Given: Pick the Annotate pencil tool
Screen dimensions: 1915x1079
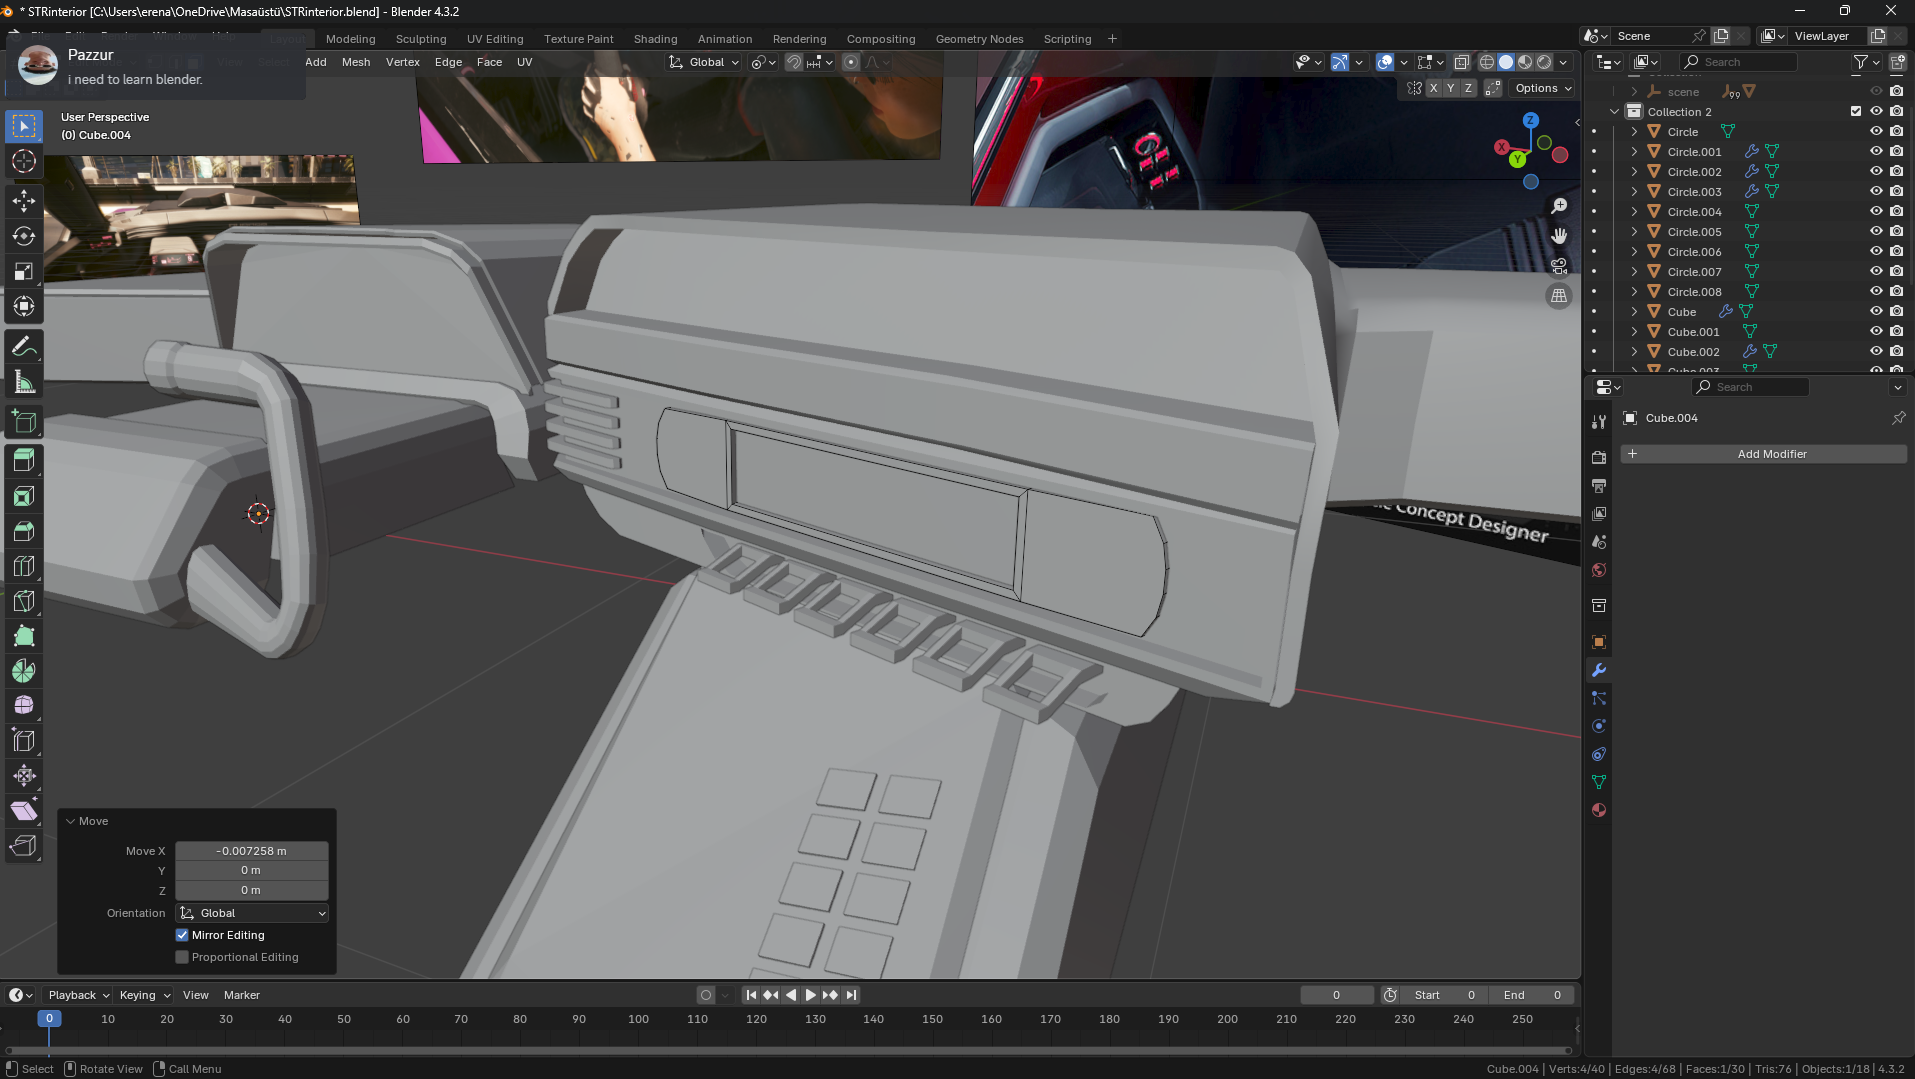Looking at the screenshot, I should [24, 347].
